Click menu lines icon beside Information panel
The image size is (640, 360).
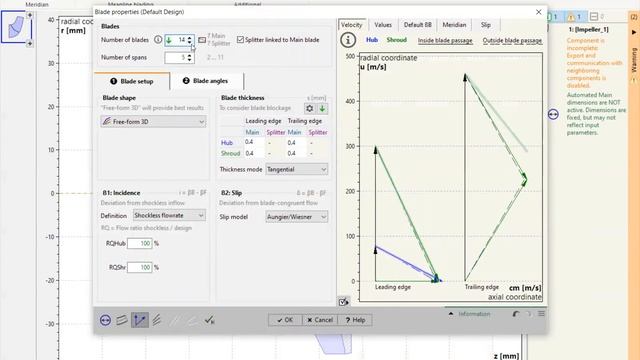(541, 314)
